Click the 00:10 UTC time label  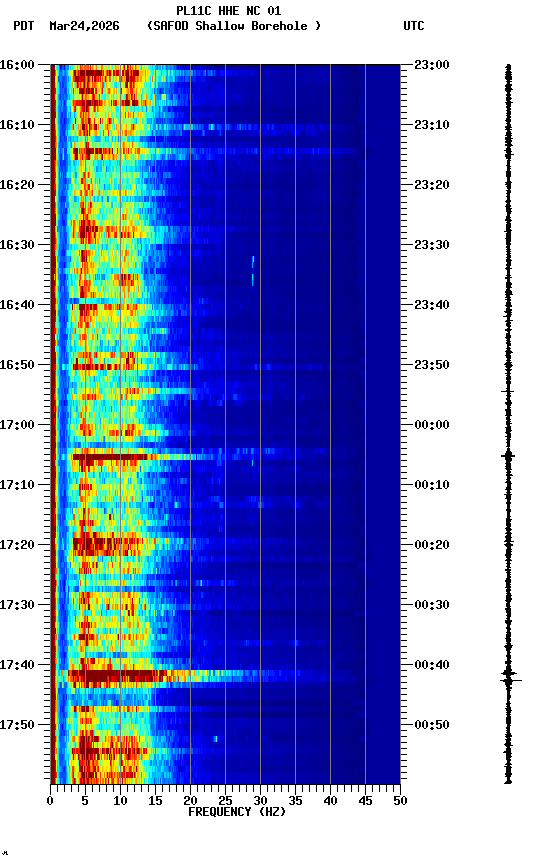432,485
